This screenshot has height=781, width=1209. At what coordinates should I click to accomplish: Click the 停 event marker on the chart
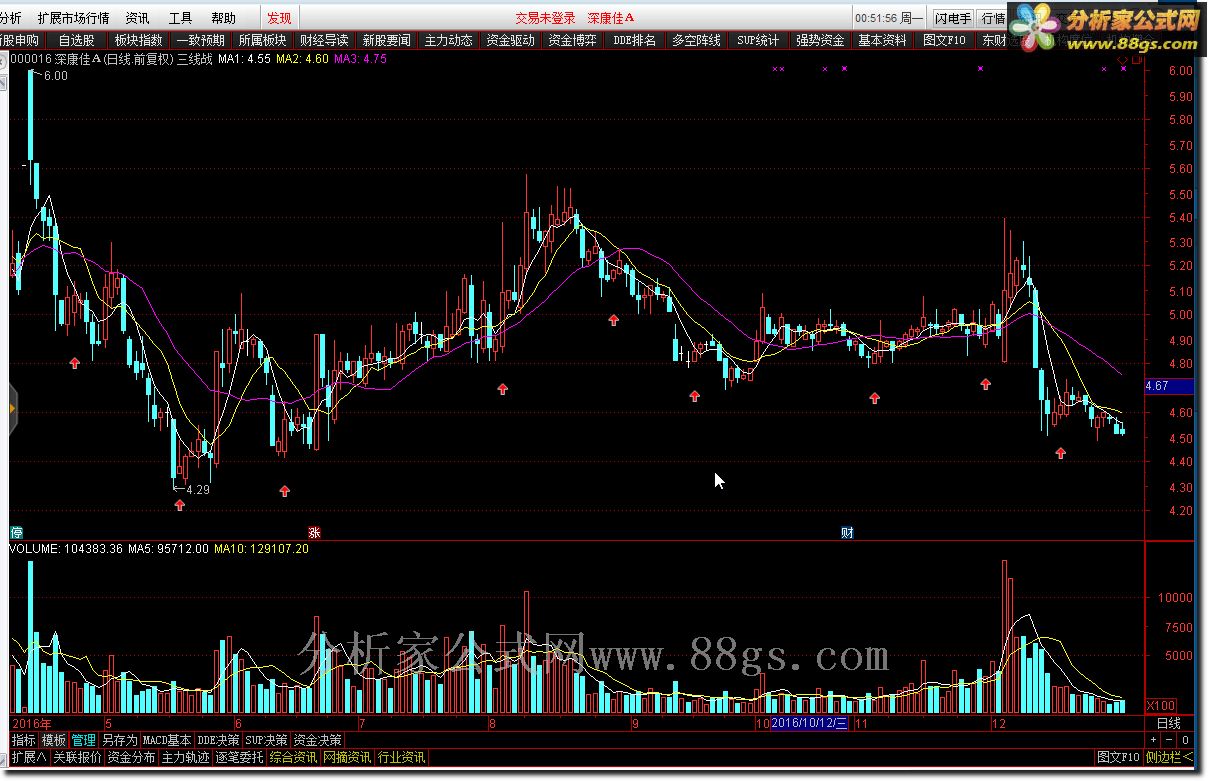pos(16,532)
